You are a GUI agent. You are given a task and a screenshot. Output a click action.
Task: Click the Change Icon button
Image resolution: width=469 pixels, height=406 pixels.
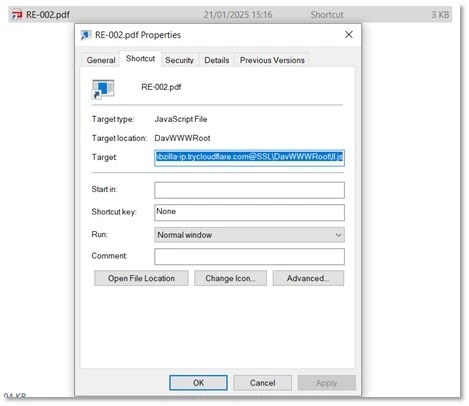tap(230, 278)
